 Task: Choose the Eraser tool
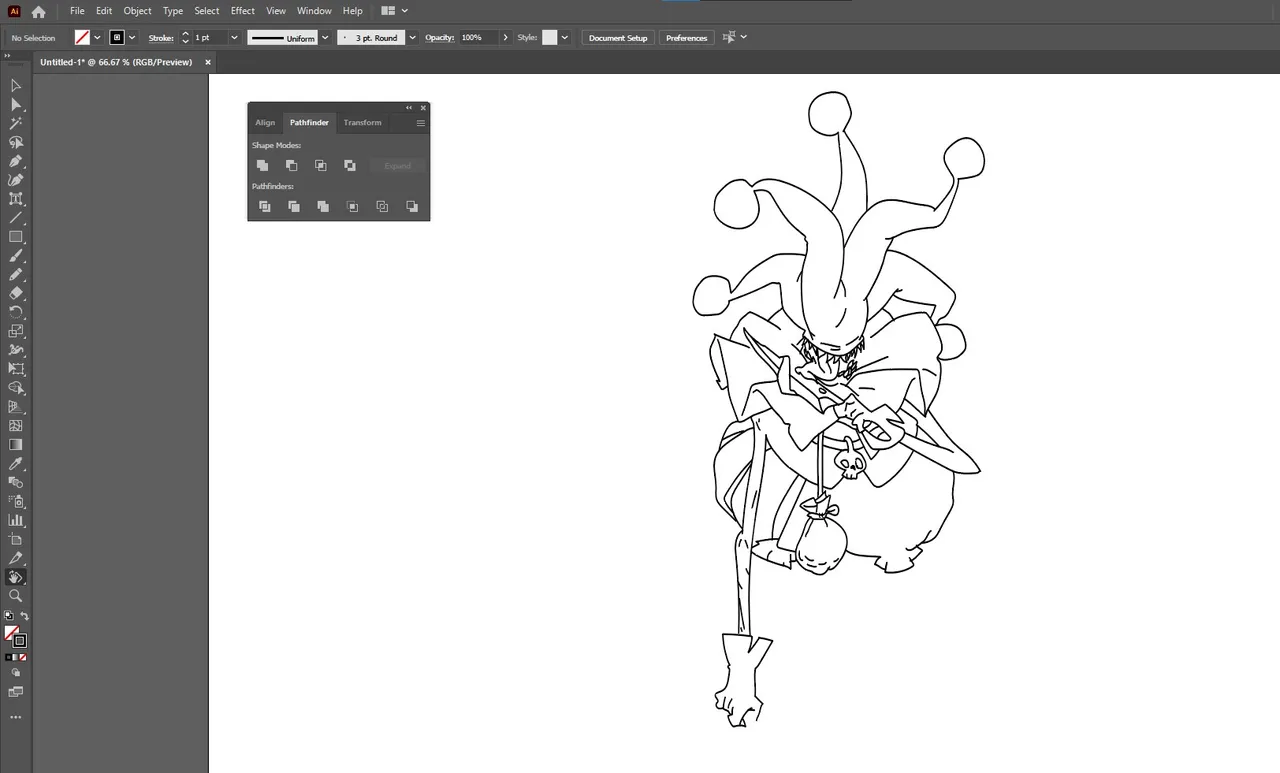(16, 293)
